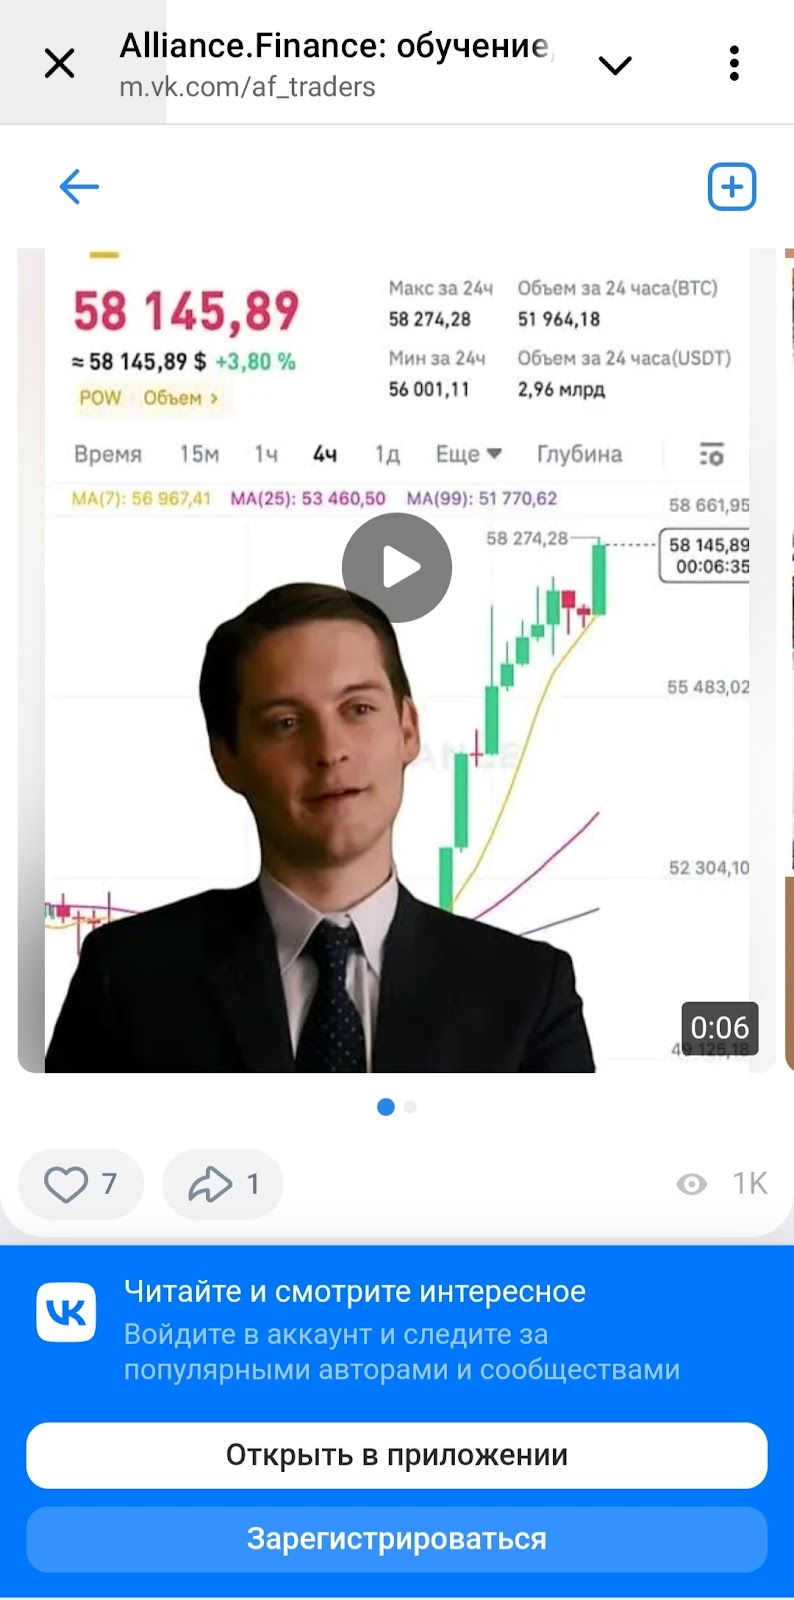Click the eye views counter

[721, 1184]
